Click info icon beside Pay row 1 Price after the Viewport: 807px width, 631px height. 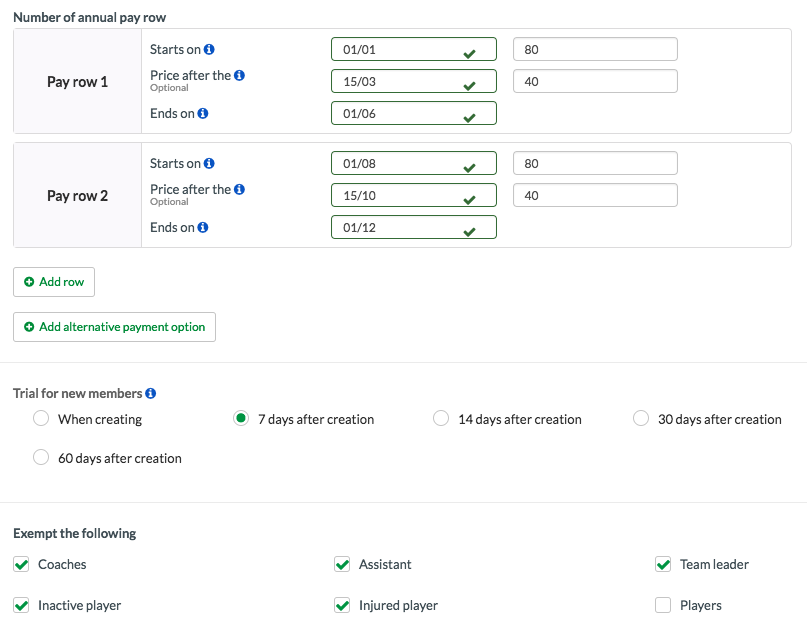(x=239, y=75)
